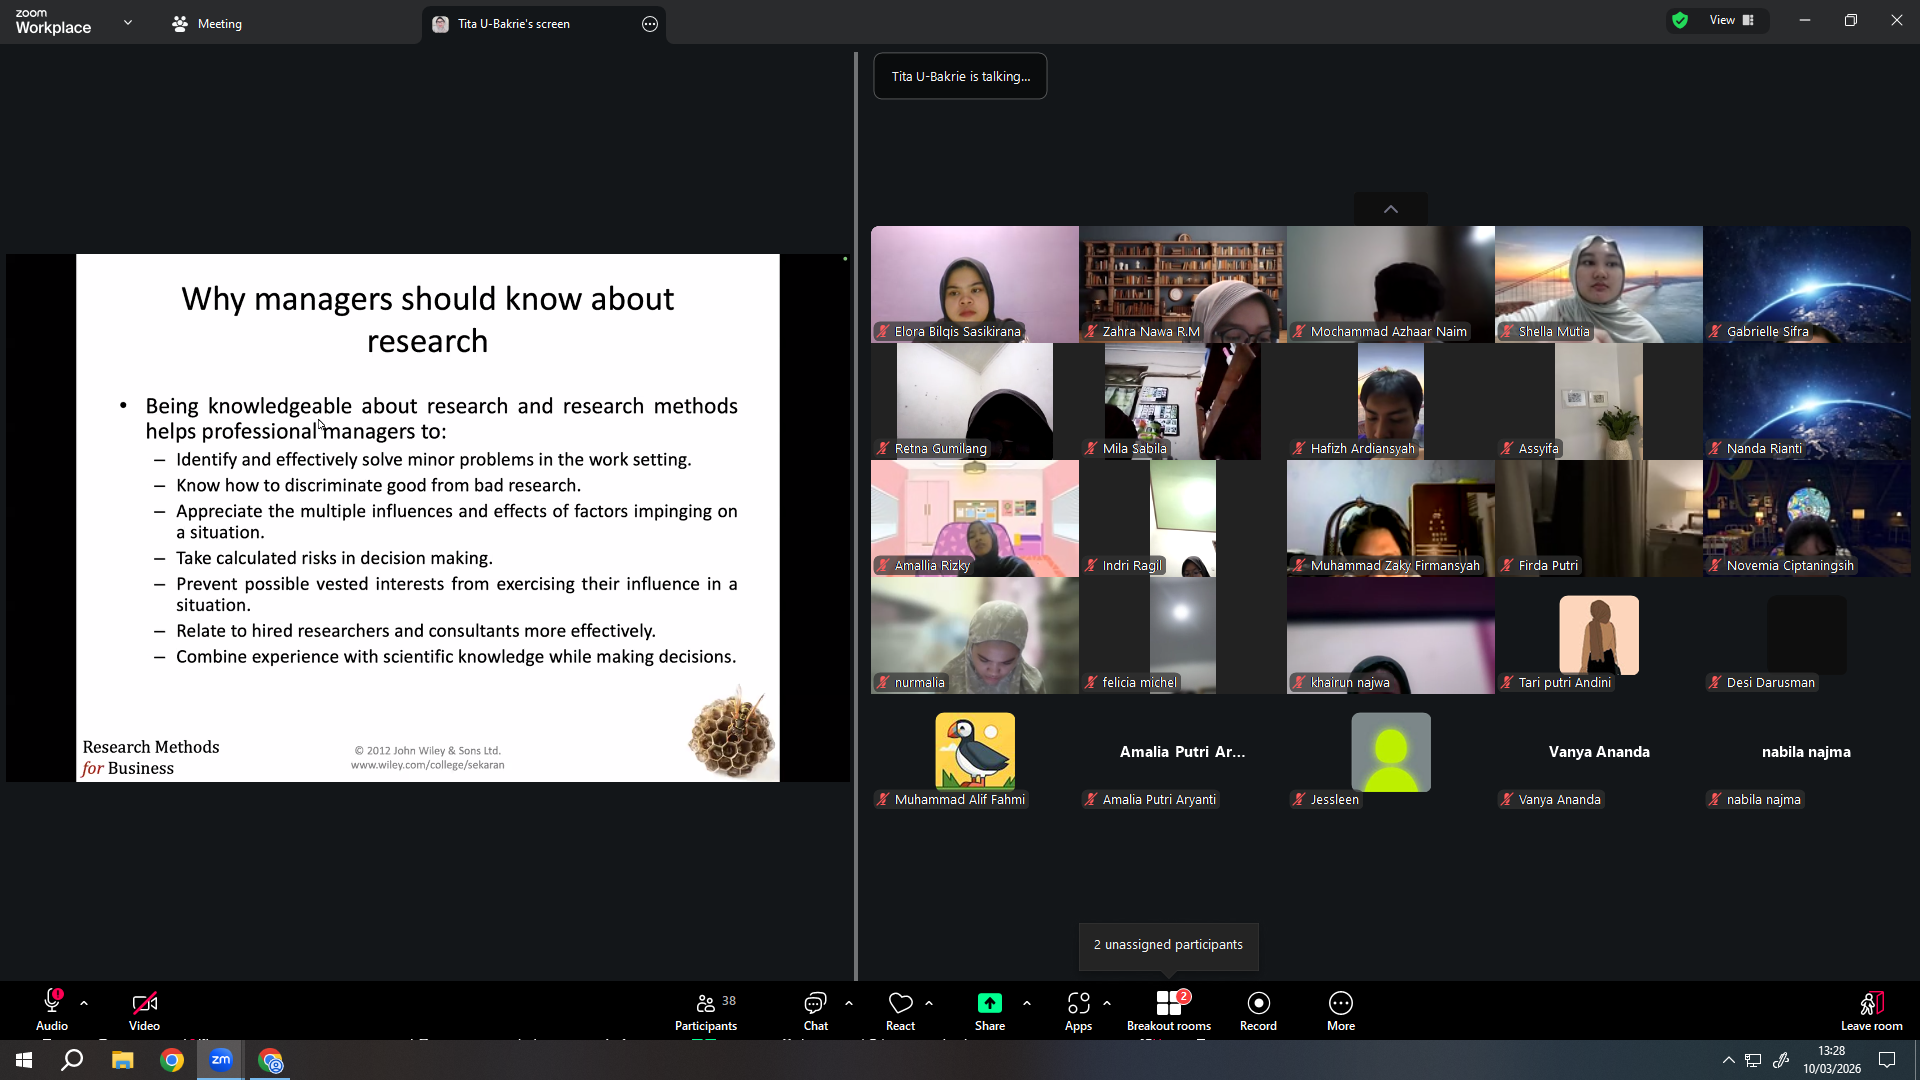Open Breakout rooms

coord(1168,1011)
